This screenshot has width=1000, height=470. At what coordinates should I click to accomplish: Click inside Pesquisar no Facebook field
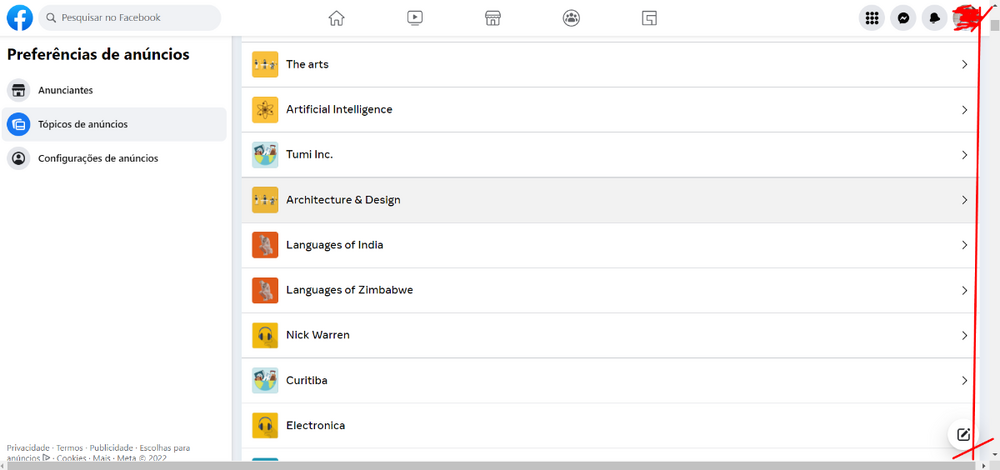[129, 18]
